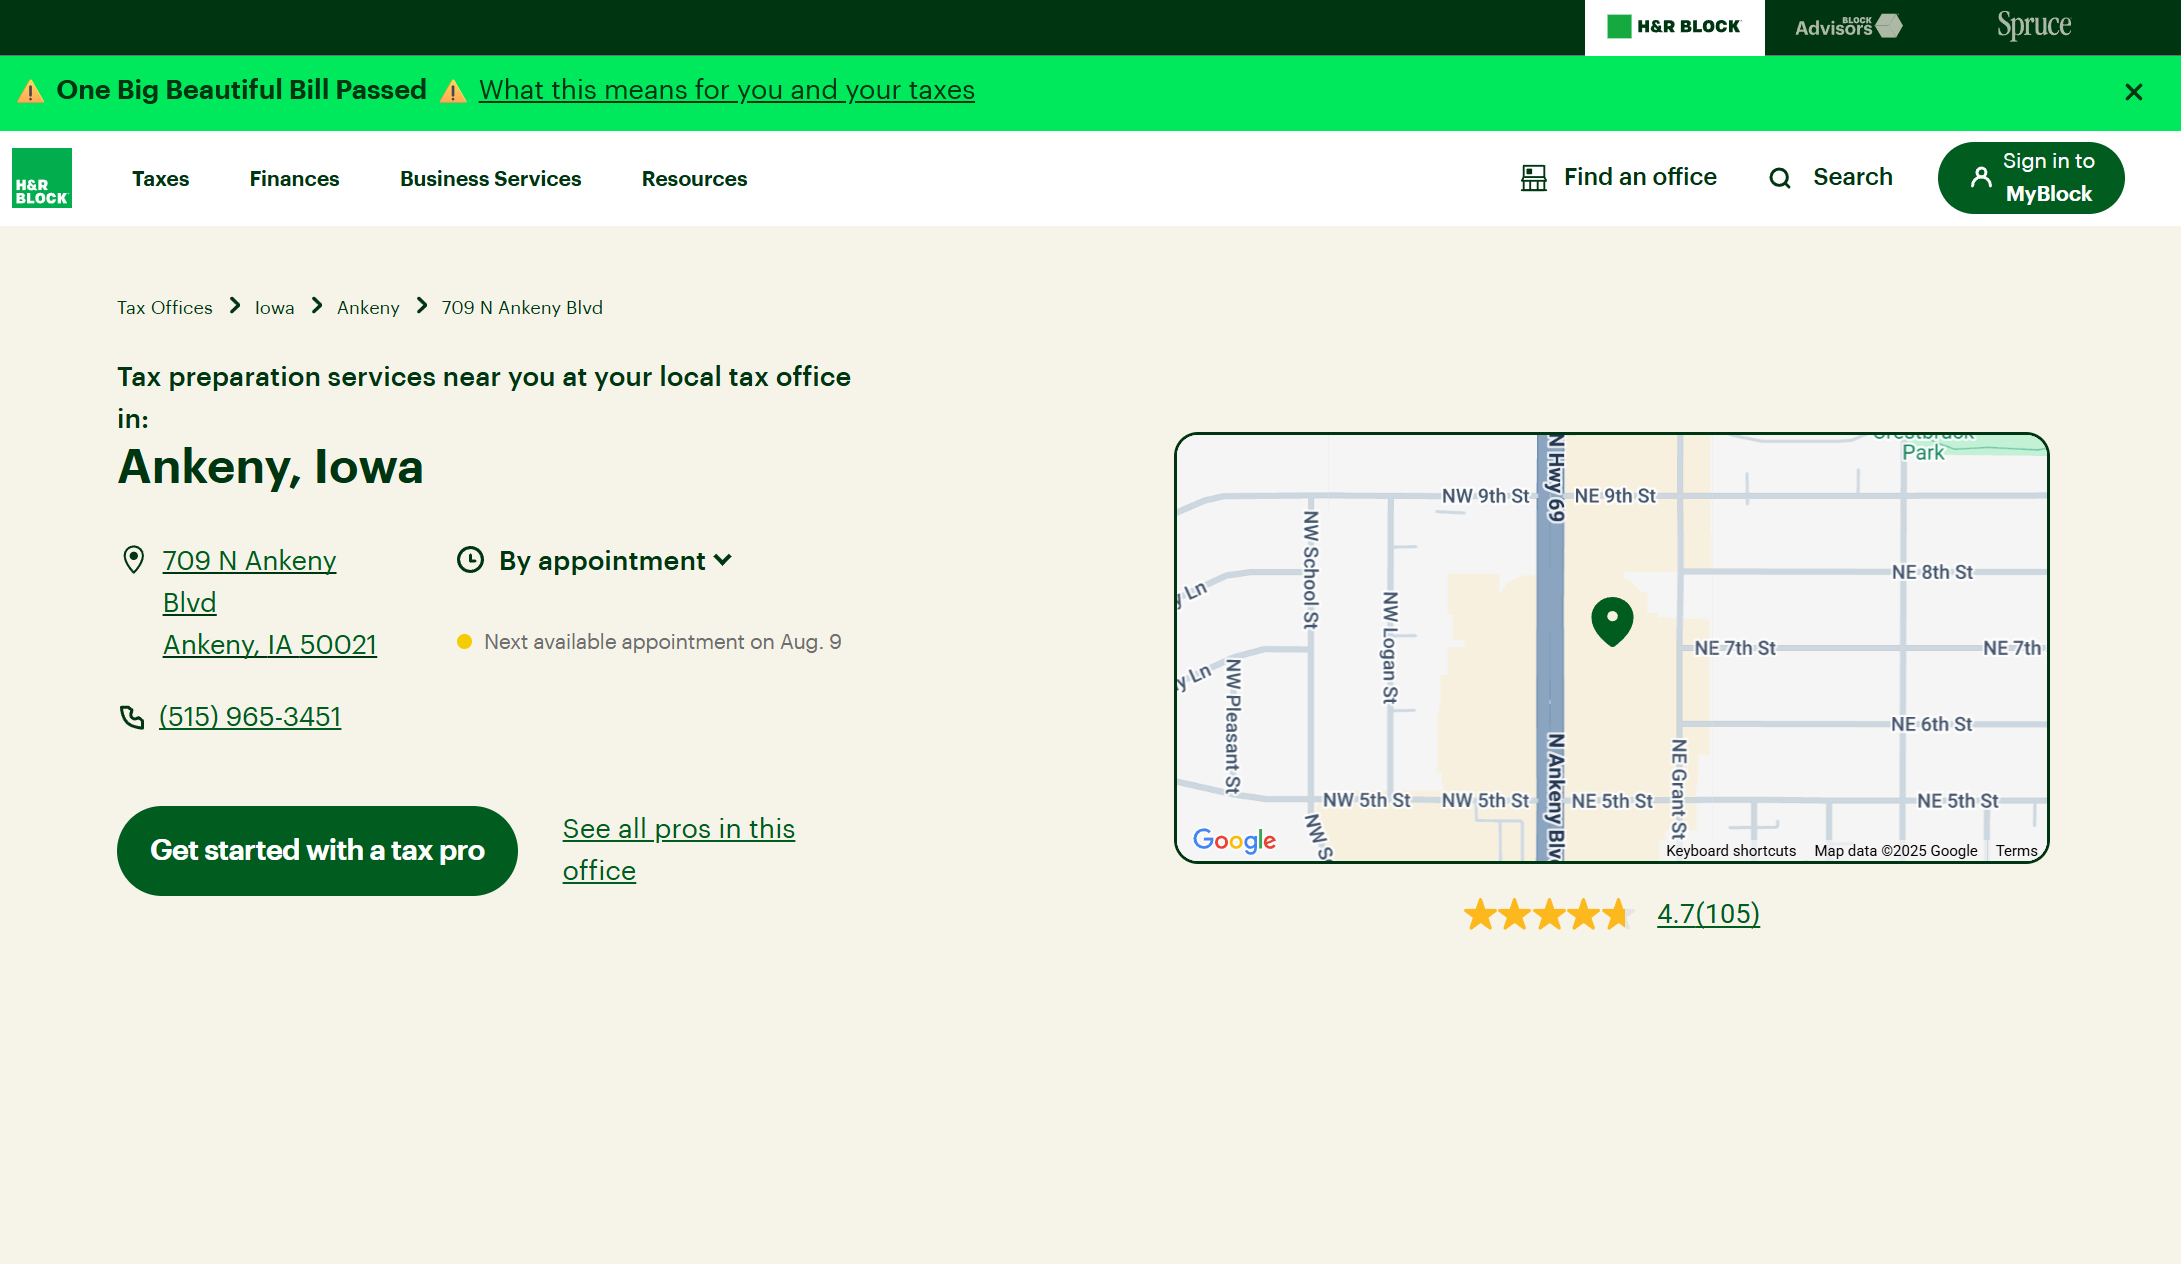2181x1264 pixels.
Task: Click the Google logo on the map
Action: click(1234, 840)
